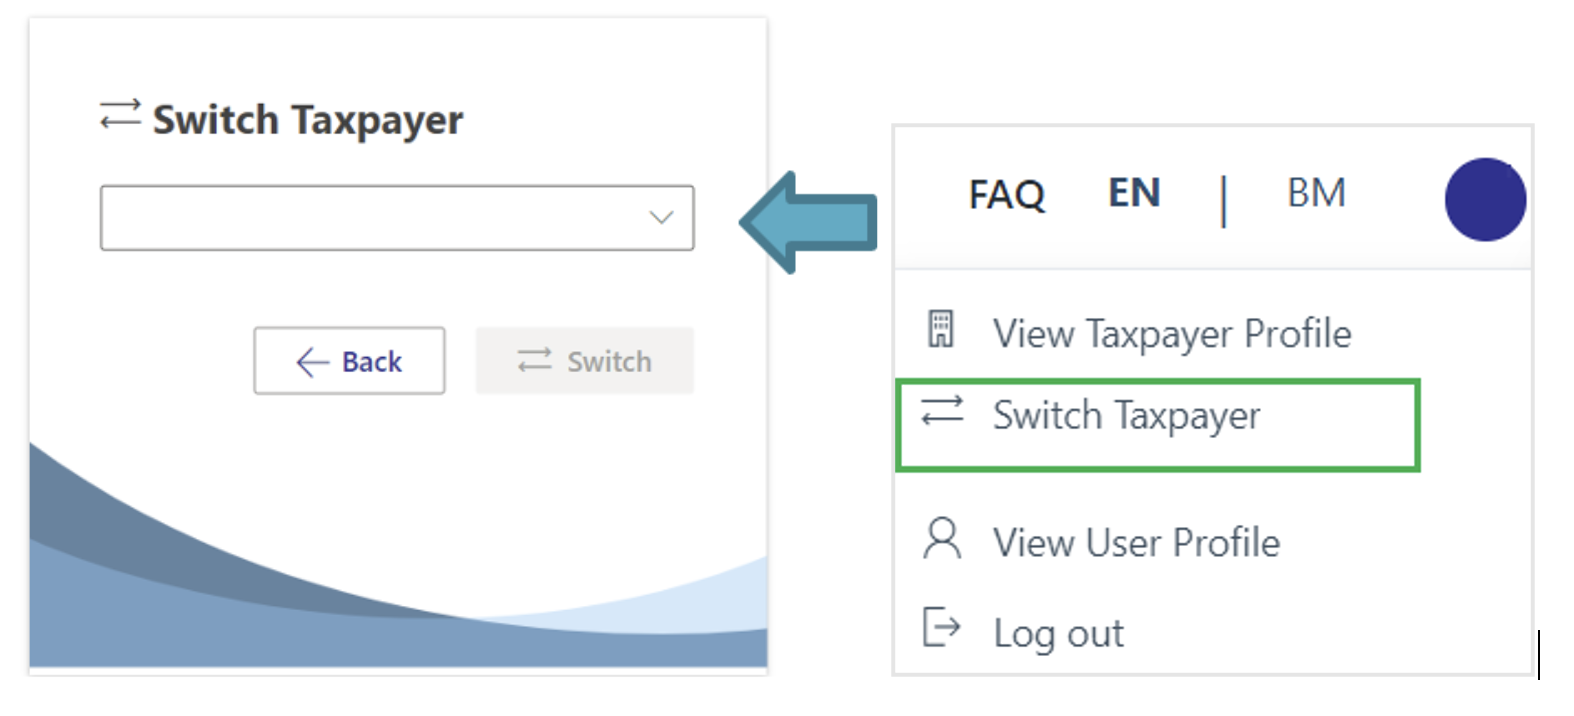Click the swap icon beside Switch Taxpayer heading
Screen dimensions: 1574x716
pos(120,115)
